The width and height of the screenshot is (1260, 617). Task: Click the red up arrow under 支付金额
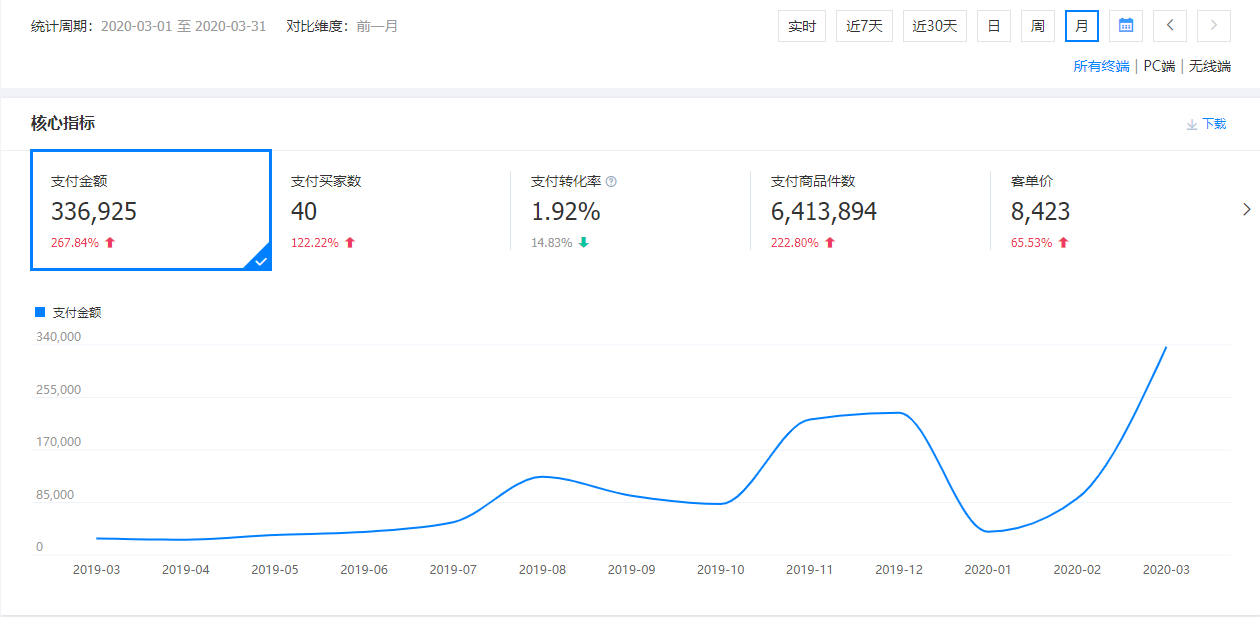(x=110, y=243)
